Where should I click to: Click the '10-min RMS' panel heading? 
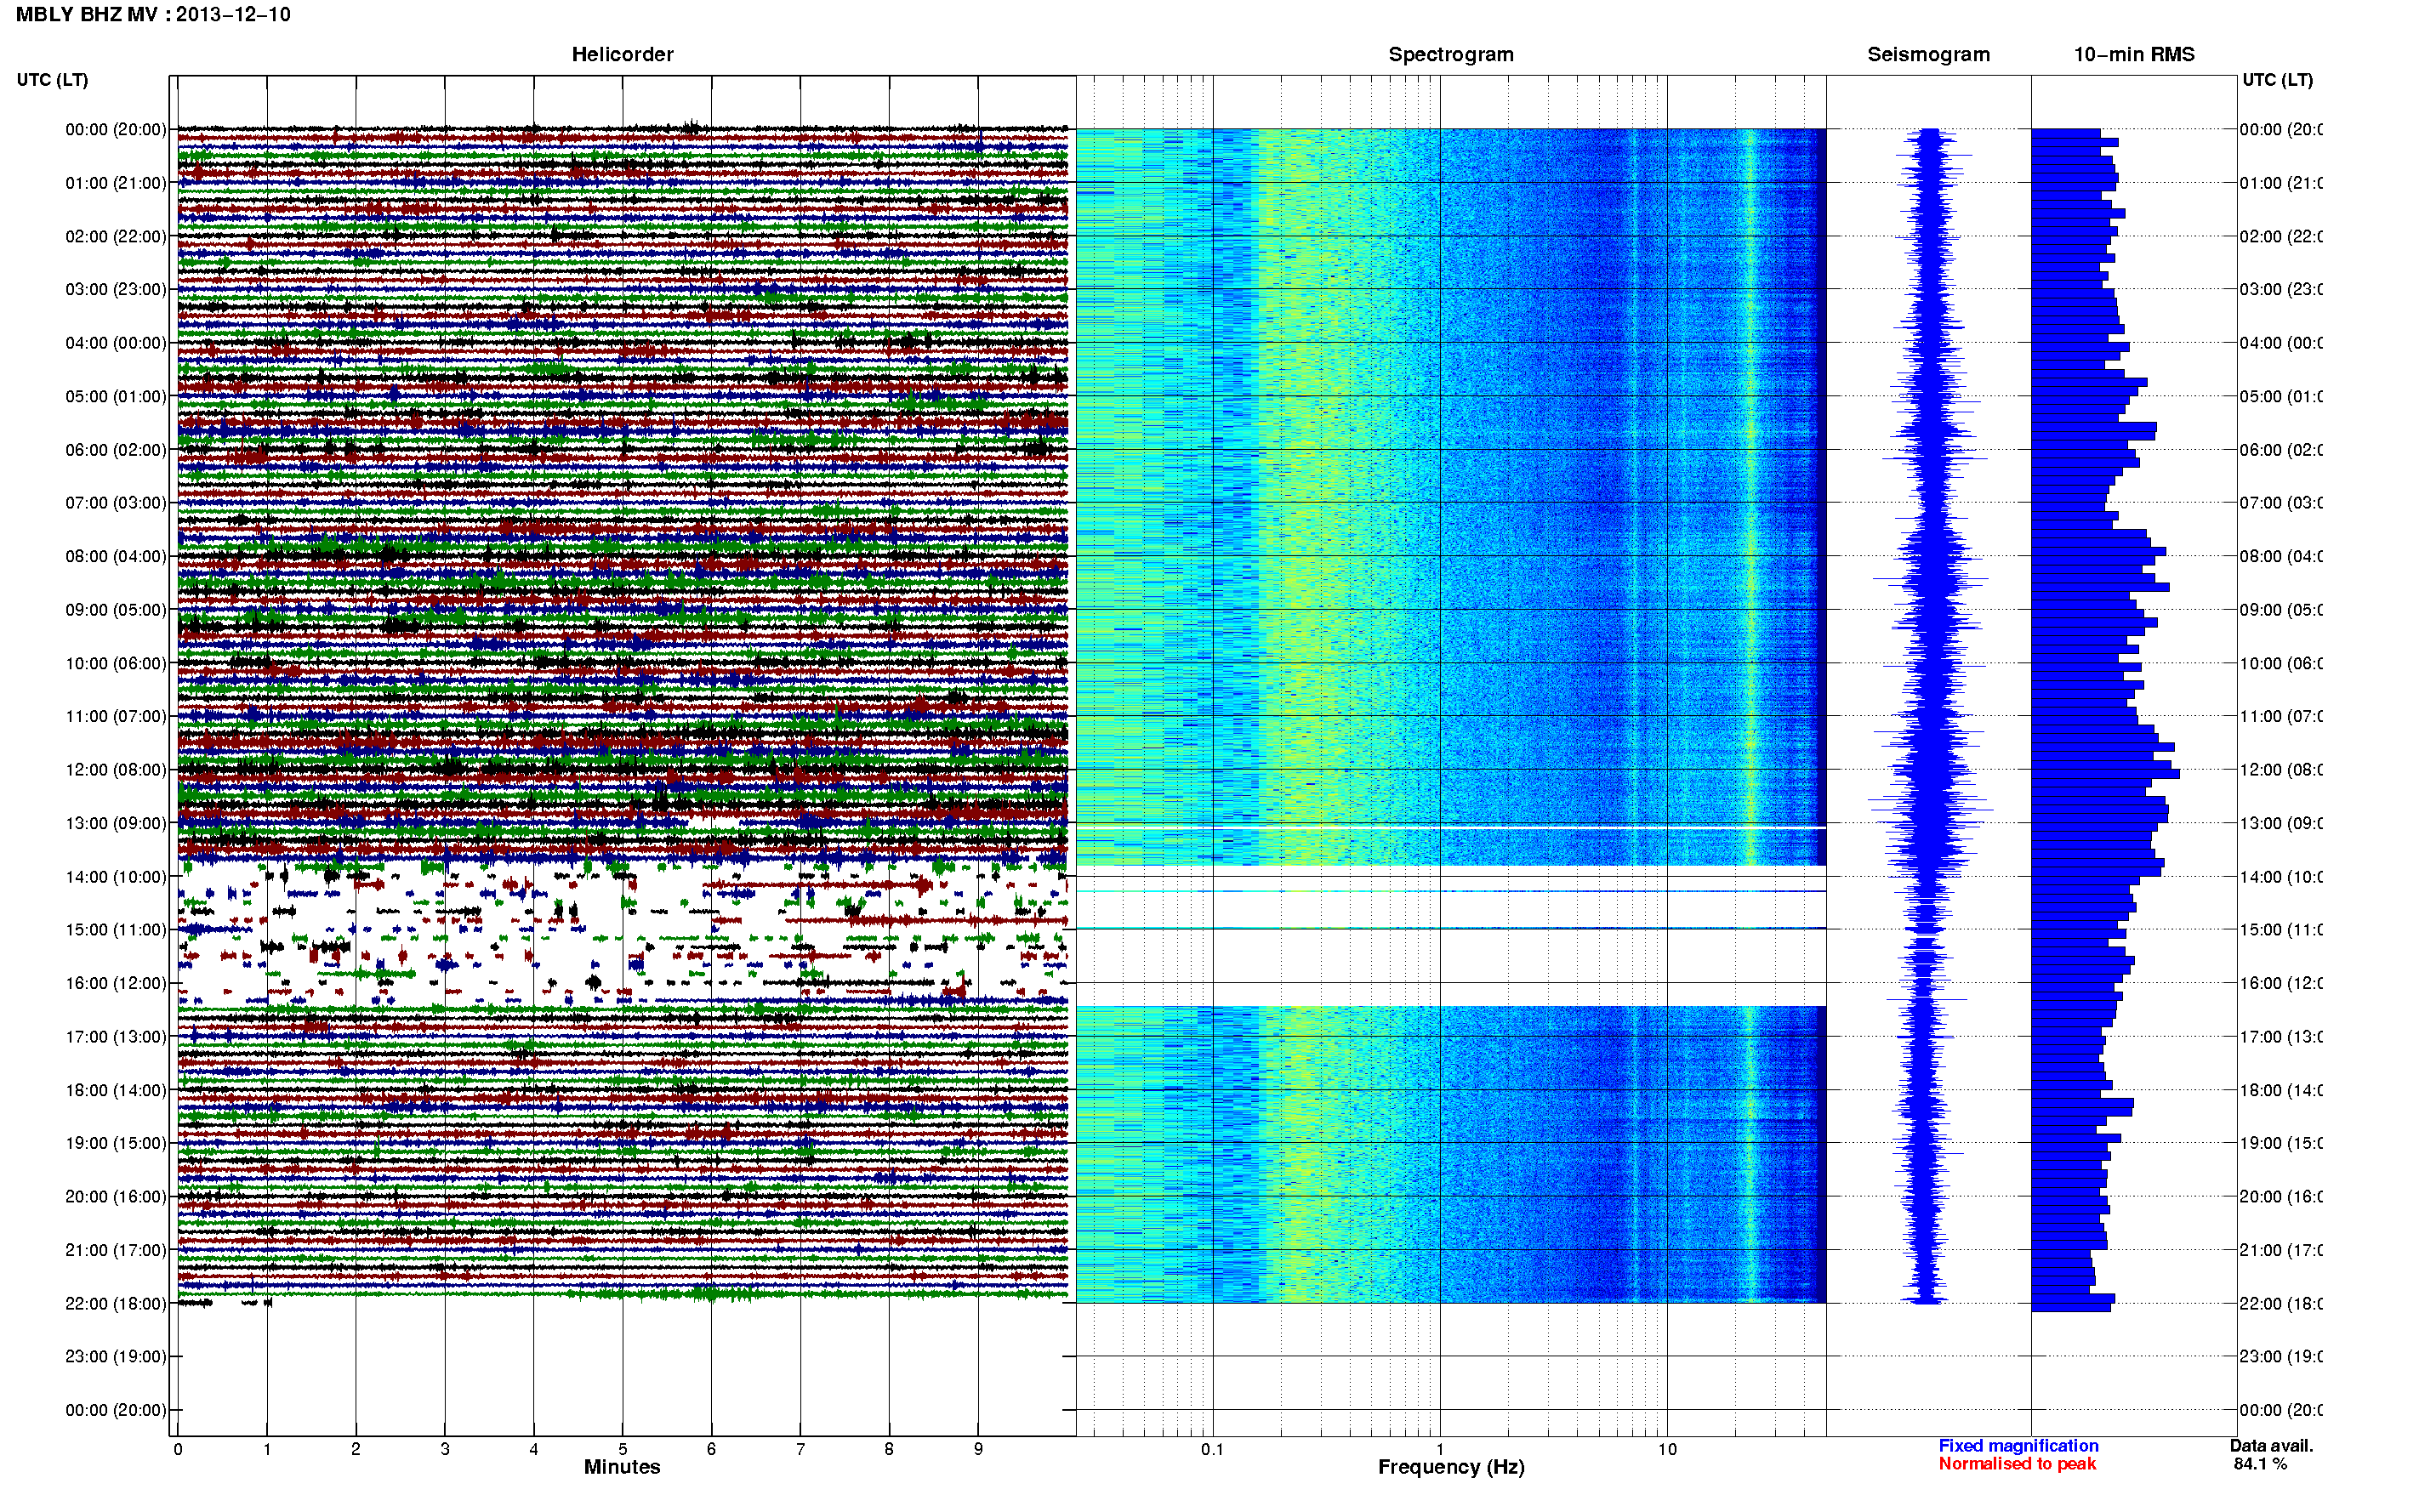pyautogui.click(x=2133, y=55)
